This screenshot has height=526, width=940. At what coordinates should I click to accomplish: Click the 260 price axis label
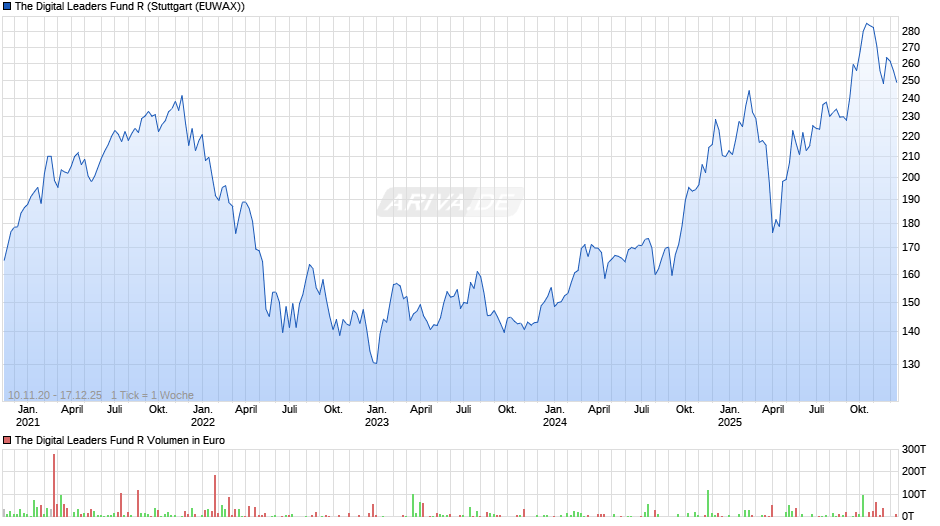pos(911,64)
